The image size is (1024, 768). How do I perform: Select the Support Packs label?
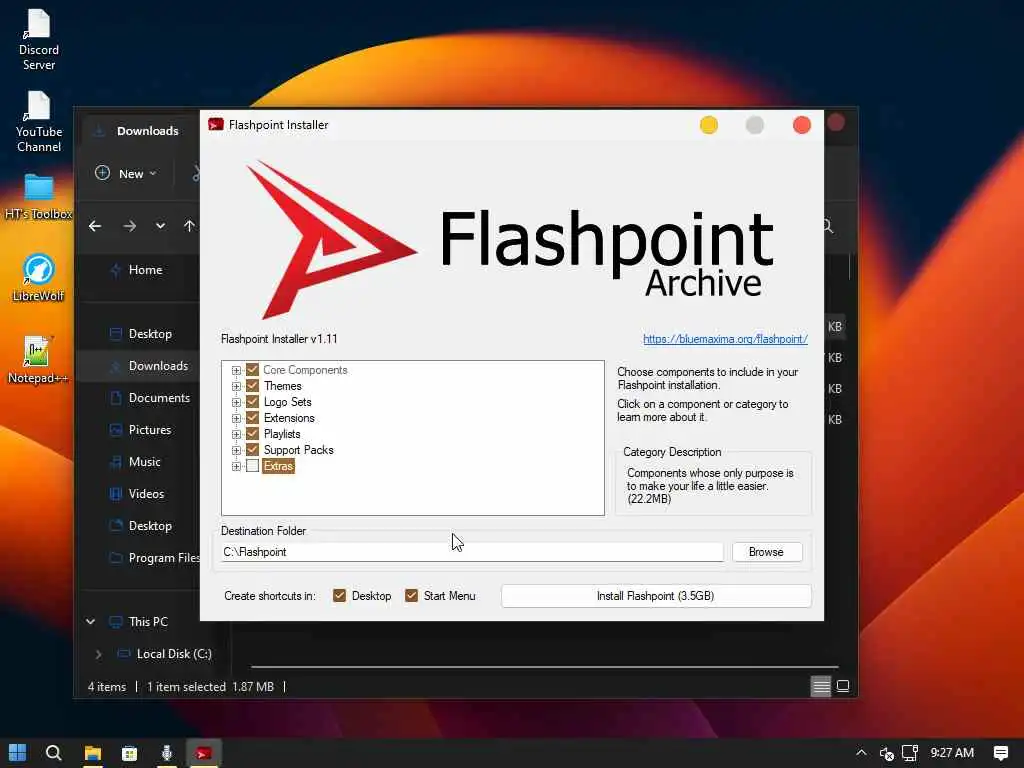point(298,450)
